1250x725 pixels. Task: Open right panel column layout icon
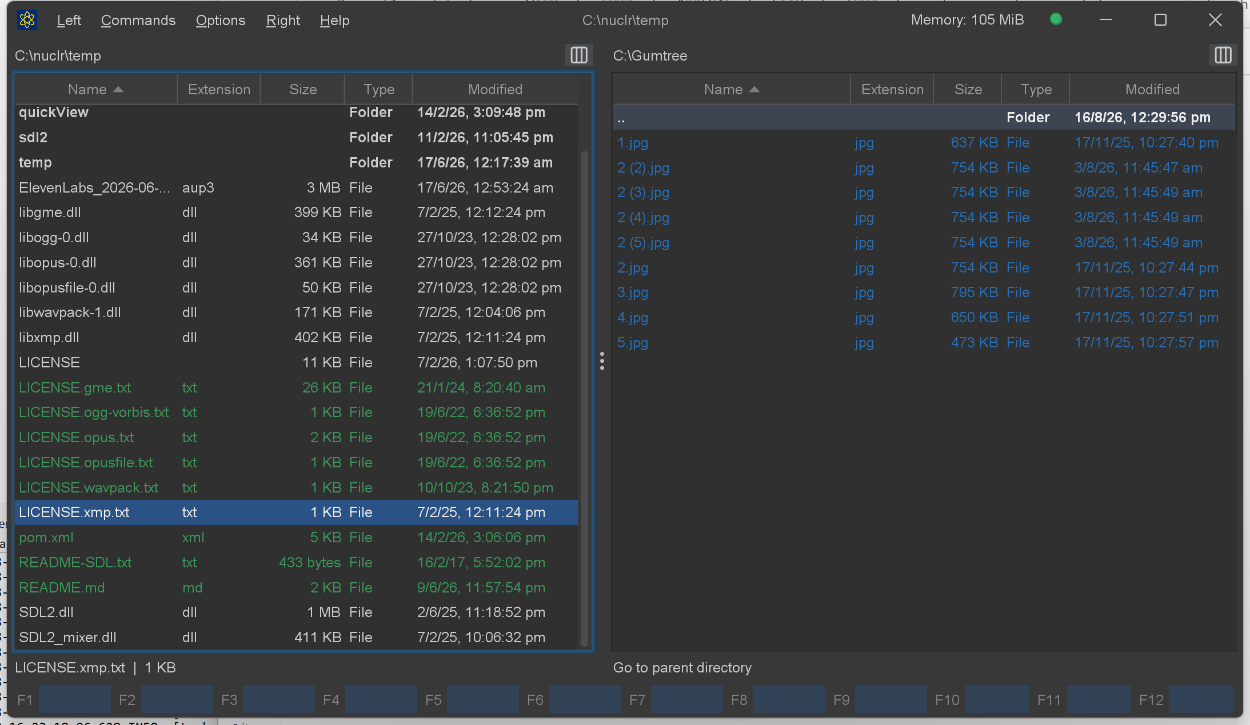pos(1223,55)
